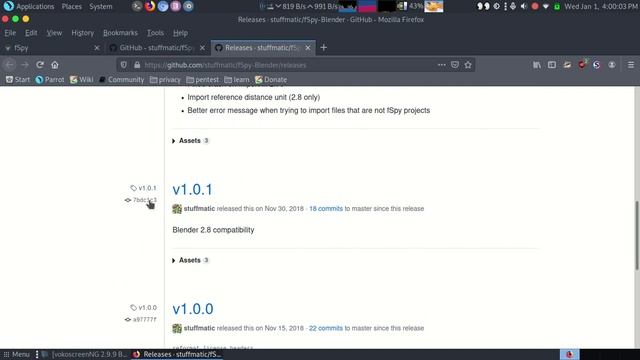Click the red recording indicator in tray

coord(535,6)
